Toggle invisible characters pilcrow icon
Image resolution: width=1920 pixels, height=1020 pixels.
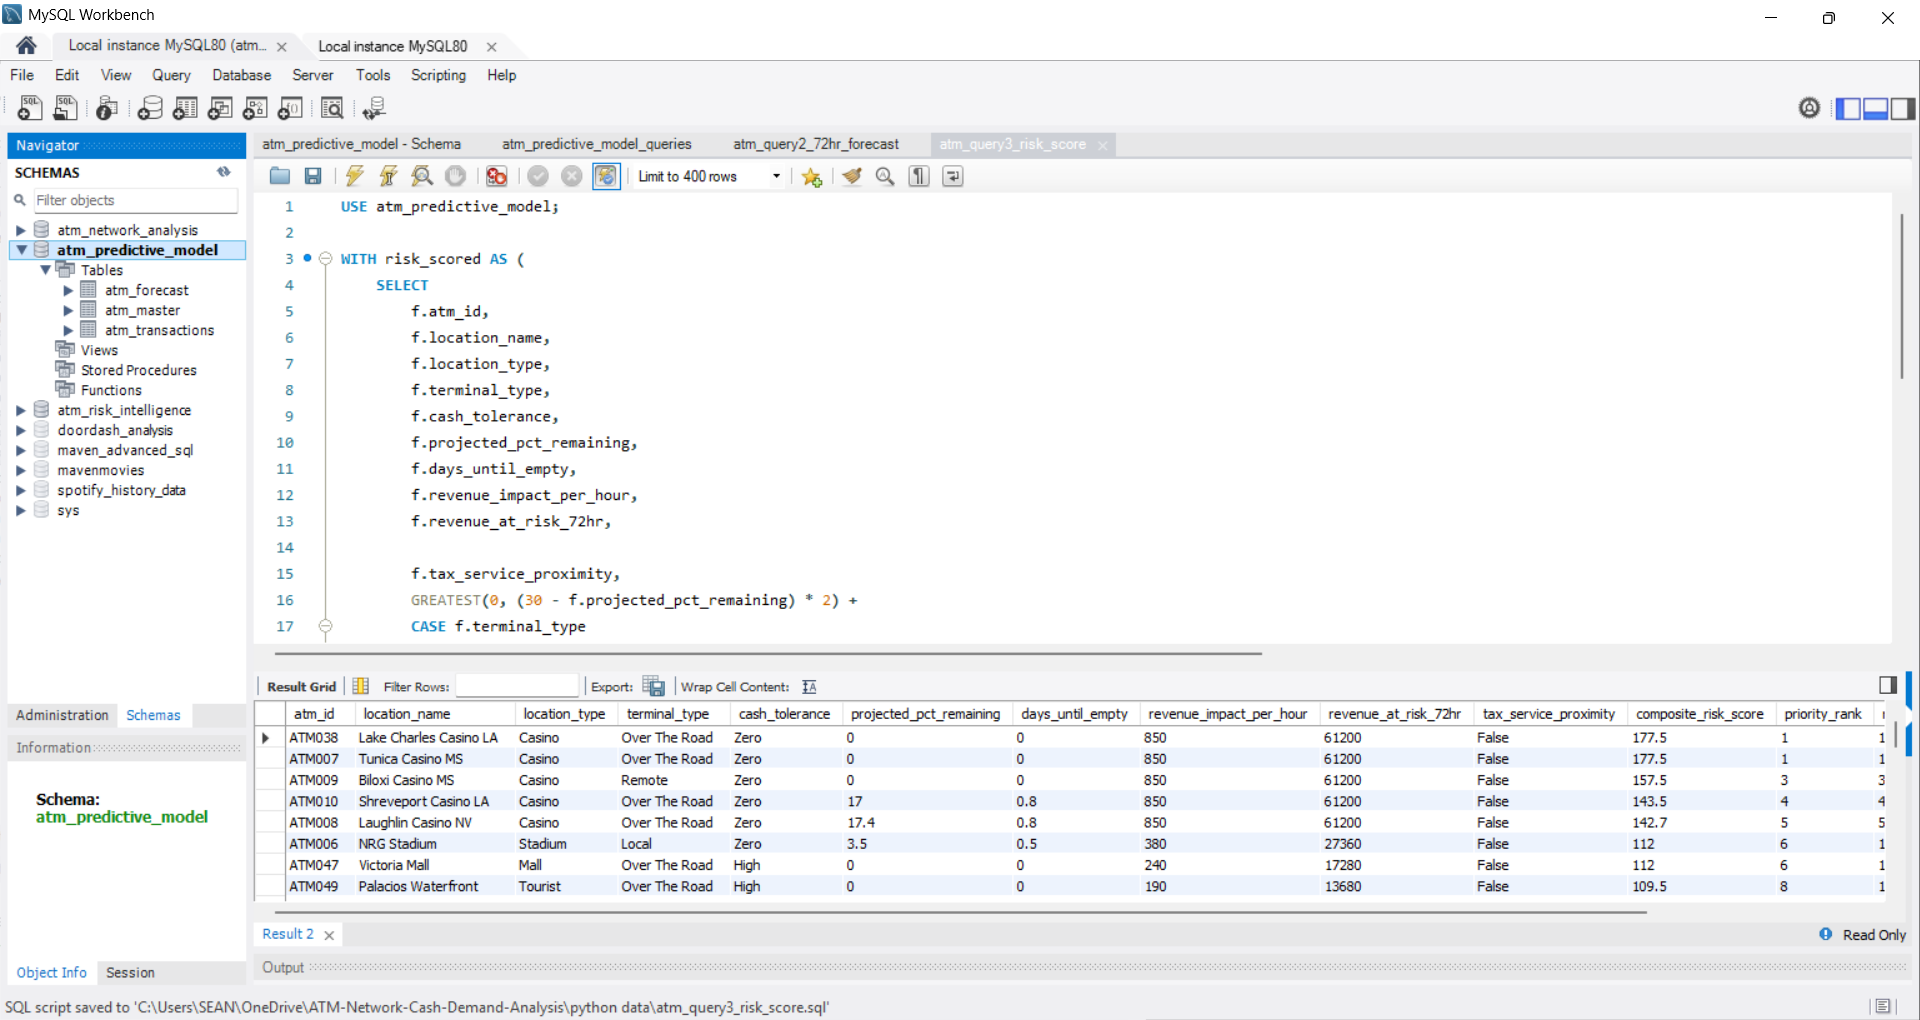point(919,177)
